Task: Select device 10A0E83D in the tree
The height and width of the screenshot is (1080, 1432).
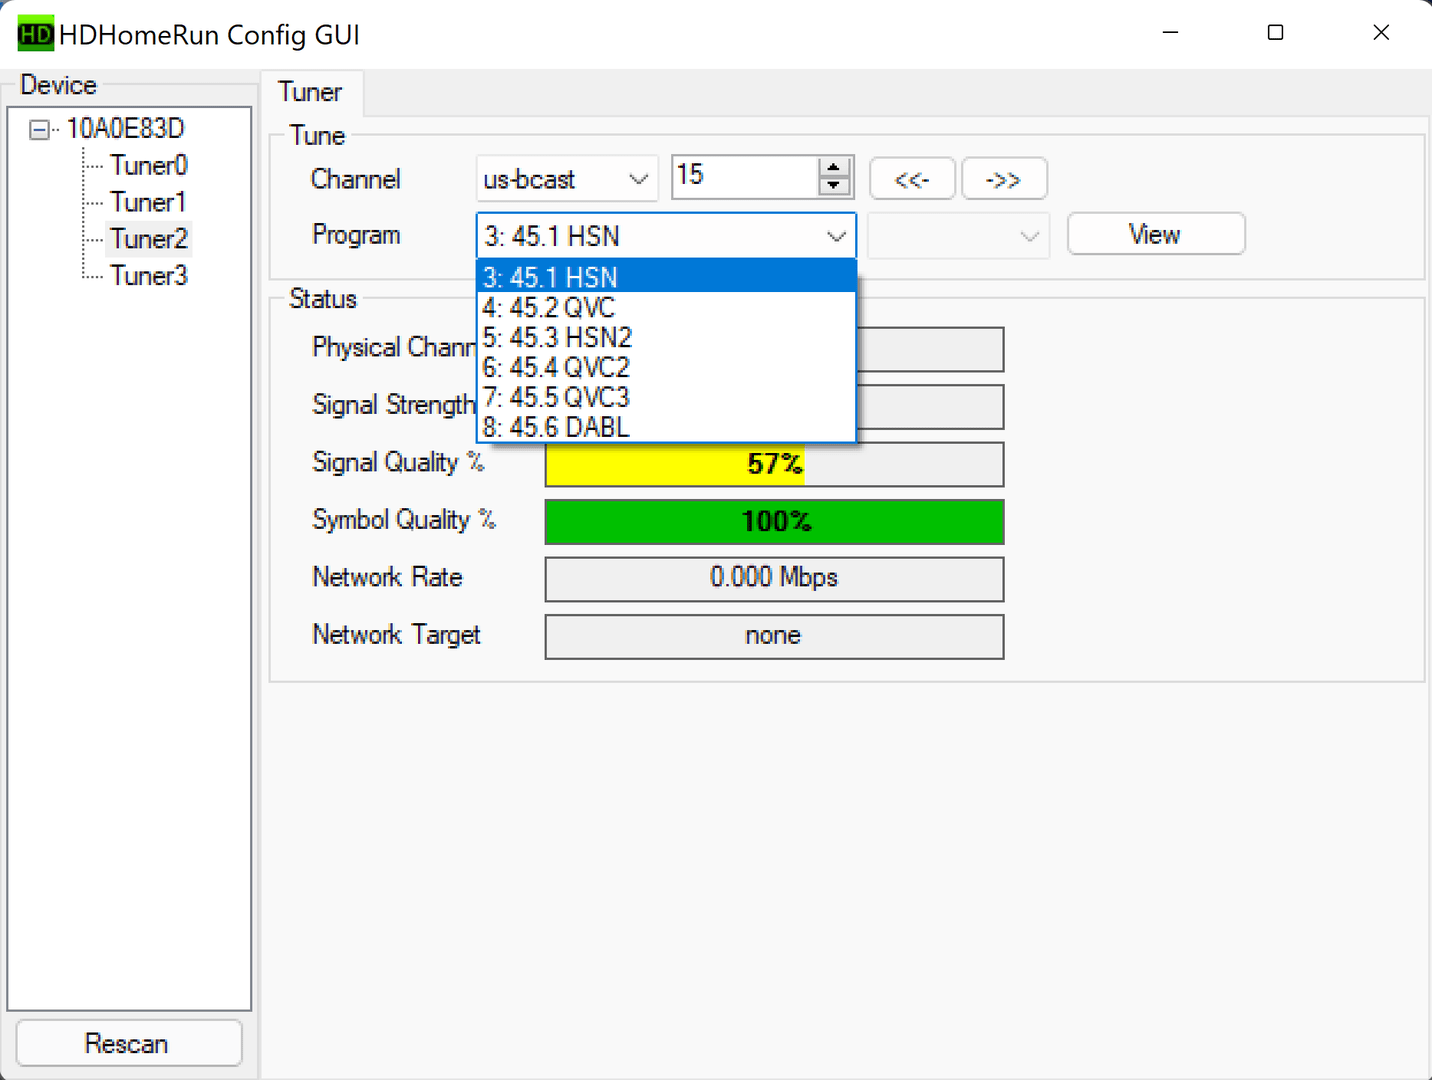Action: point(125,129)
